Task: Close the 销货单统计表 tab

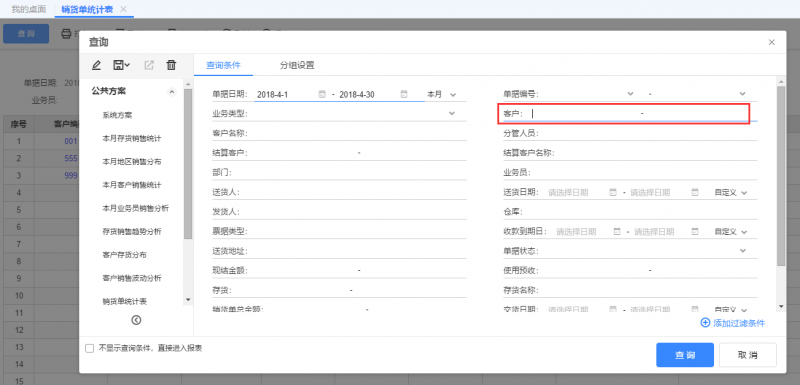Action: click(x=123, y=9)
